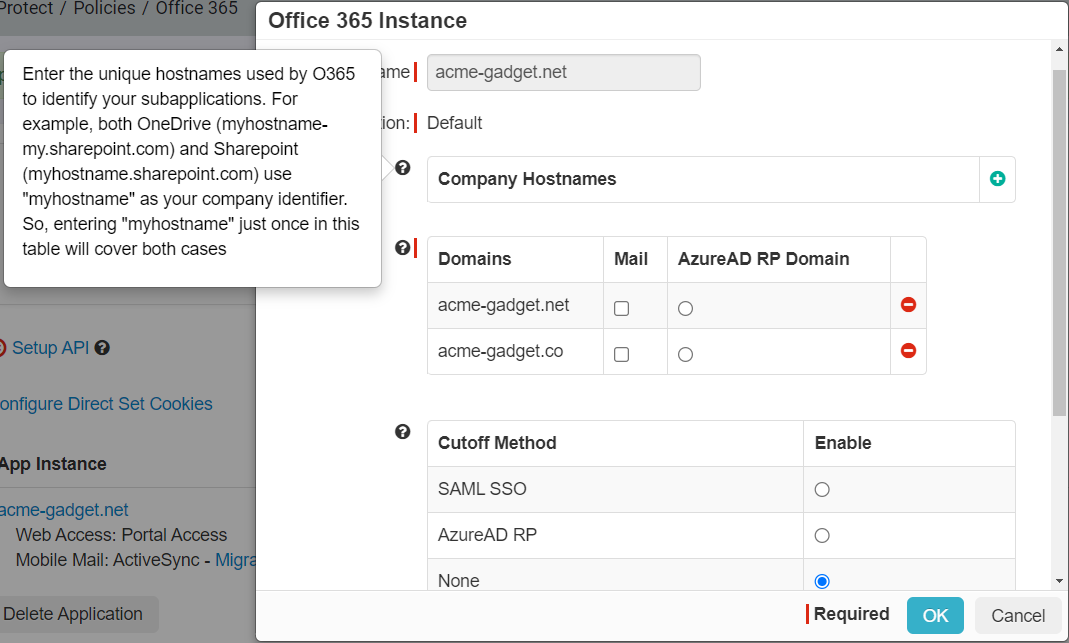Open help icon beside Cutoff Method table

[x=403, y=432]
